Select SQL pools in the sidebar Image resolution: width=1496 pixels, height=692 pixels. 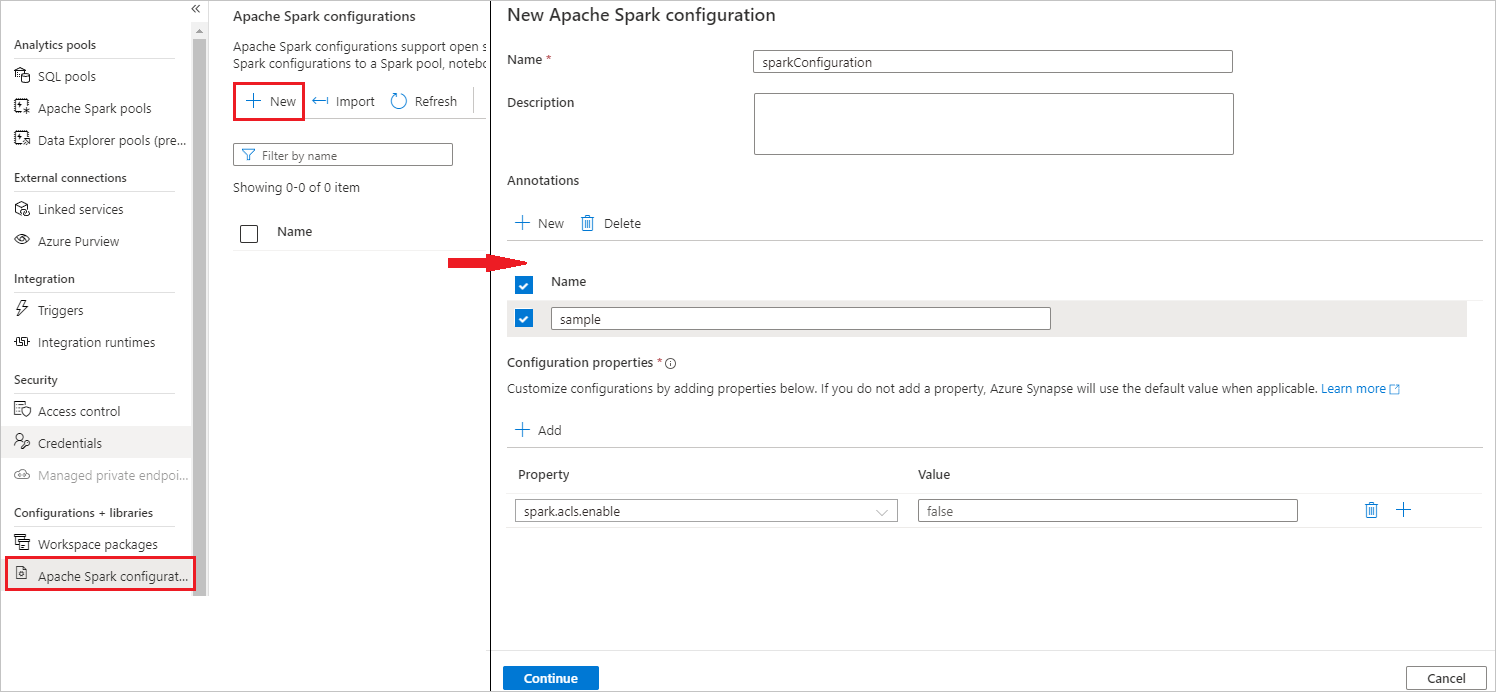(68, 75)
